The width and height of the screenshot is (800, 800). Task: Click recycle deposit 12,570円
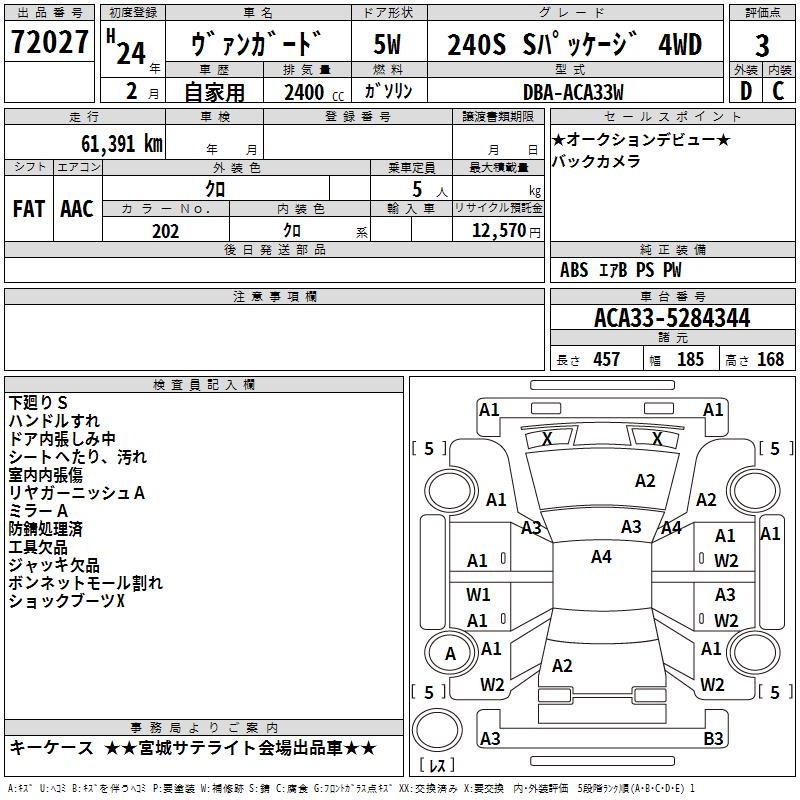[506, 231]
